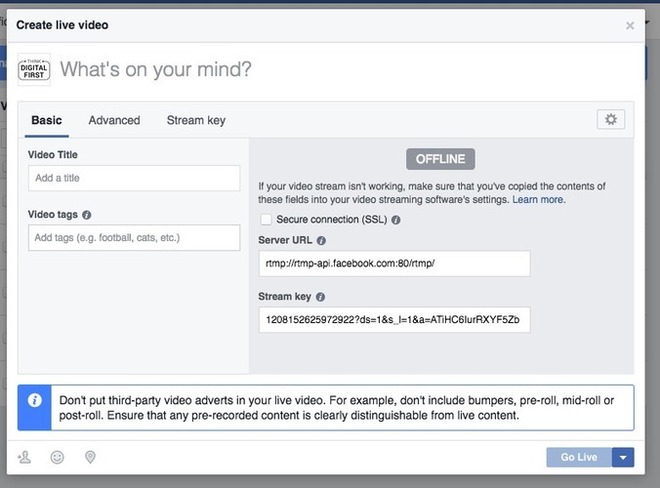Click the Create live video heading
Screen dimensions: 660x488
click(62, 25)
